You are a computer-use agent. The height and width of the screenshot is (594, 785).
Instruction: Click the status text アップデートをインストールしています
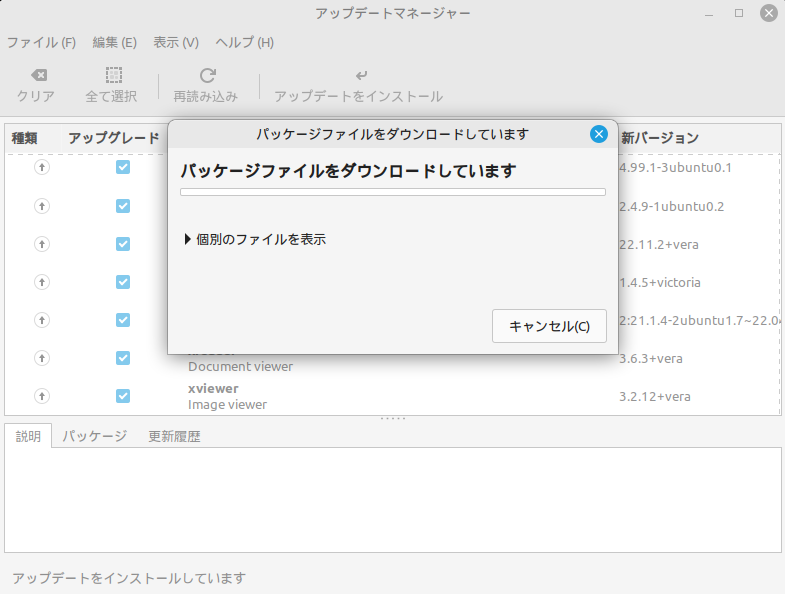click(x=129, y=578)
